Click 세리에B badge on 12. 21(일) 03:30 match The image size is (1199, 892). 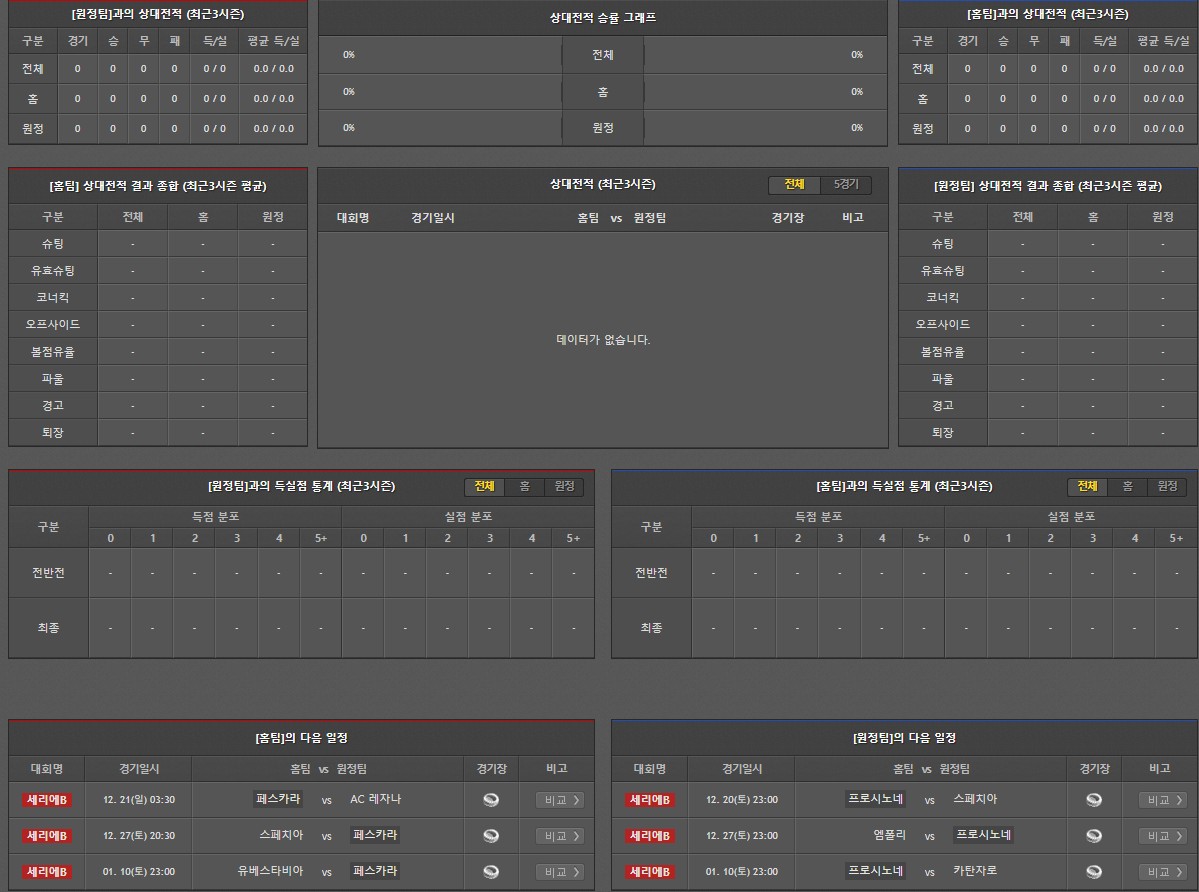[47, 800]
